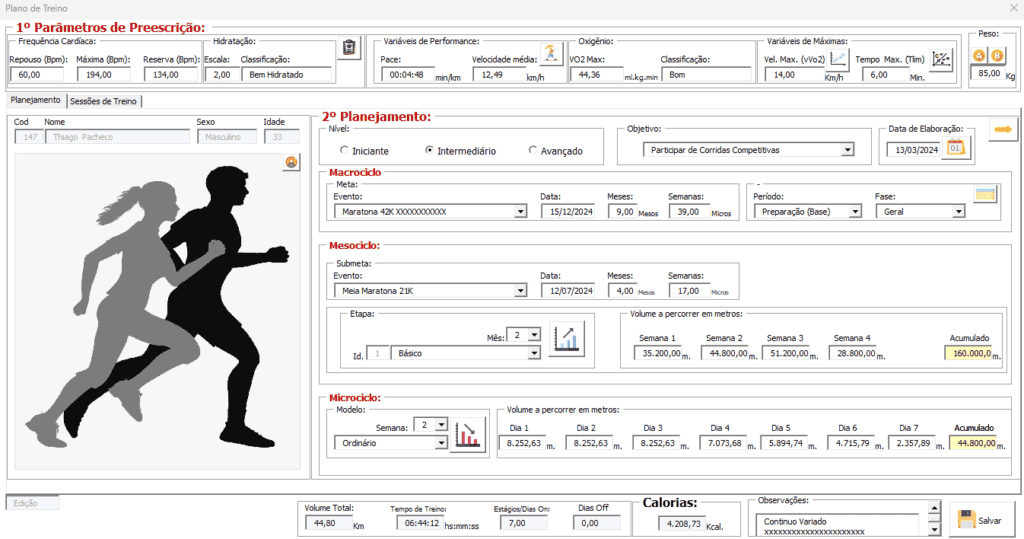Click the Pace field 00:04:48
1024x539 pixels.
click(x=408, y=74)
